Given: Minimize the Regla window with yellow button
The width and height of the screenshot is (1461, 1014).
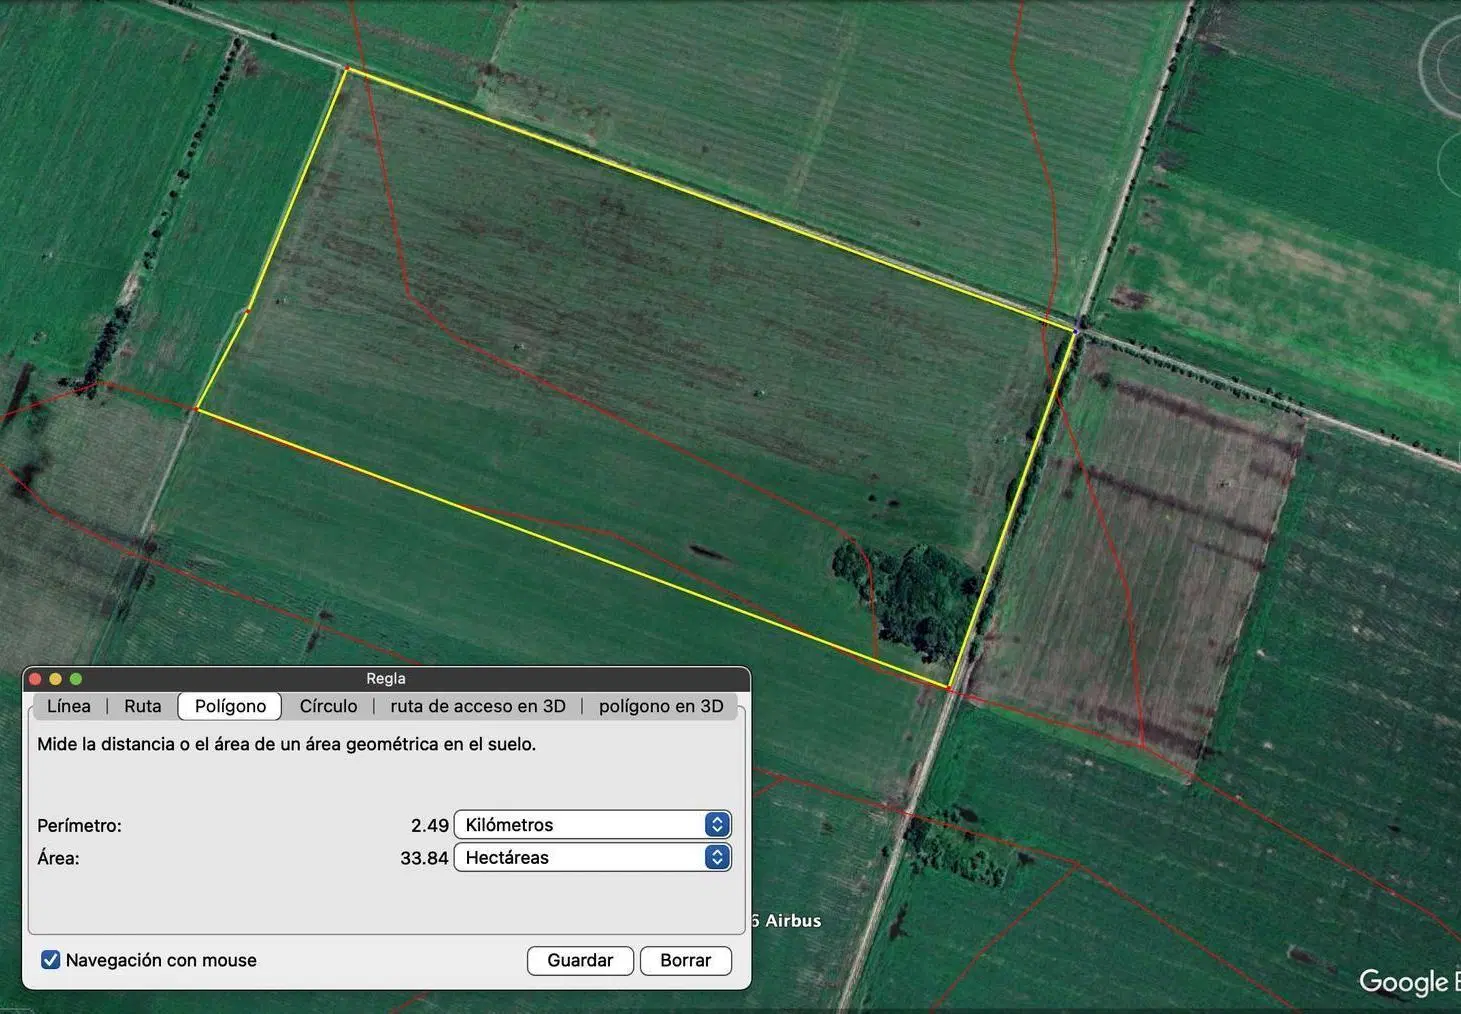Looking at the screenshot, I should coord(55,679).
